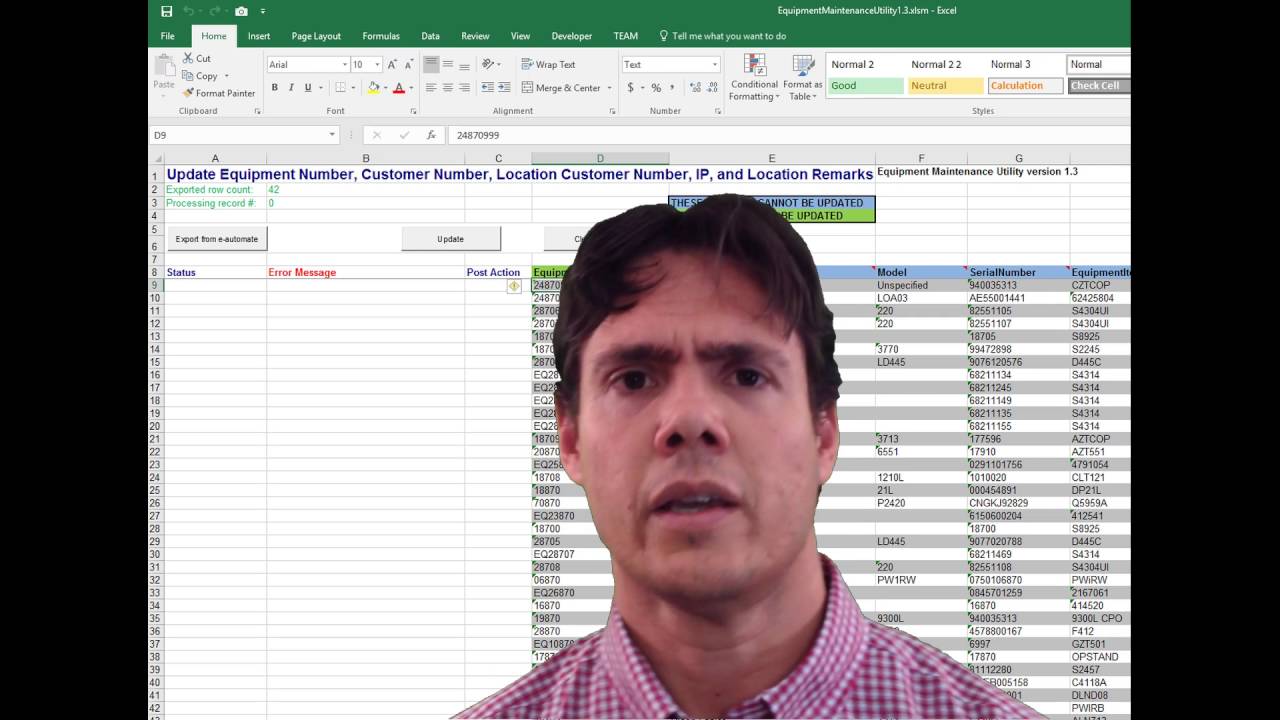This screenshot has height=720, width=1280.
Task: Click the Camera icon in Quick Access toolbar
Action: tap(241, 11)
